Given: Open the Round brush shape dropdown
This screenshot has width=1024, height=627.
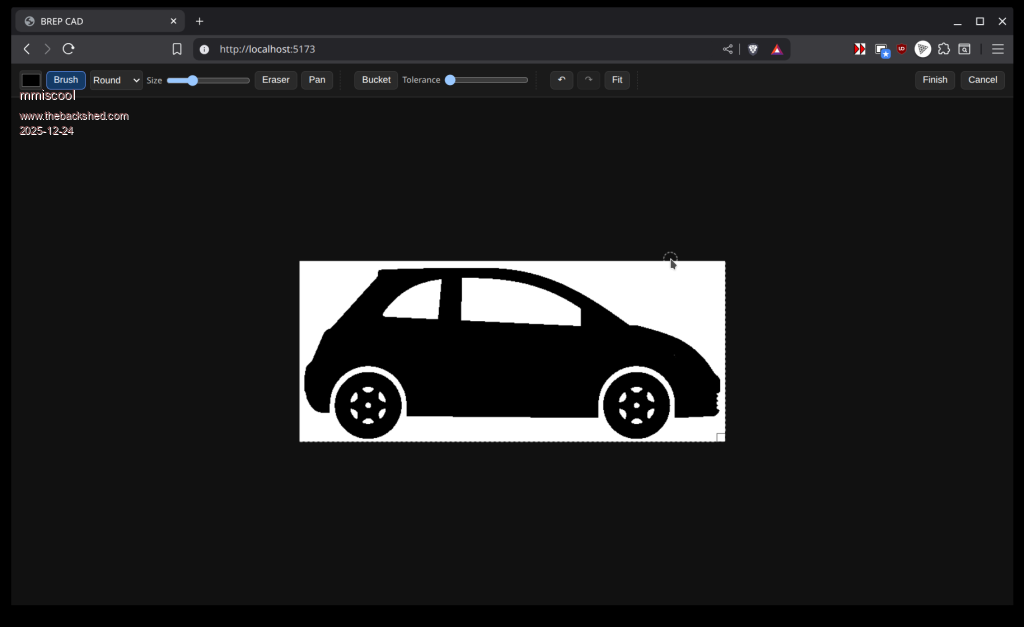Looking at the screenshot, I should (116, 80).
